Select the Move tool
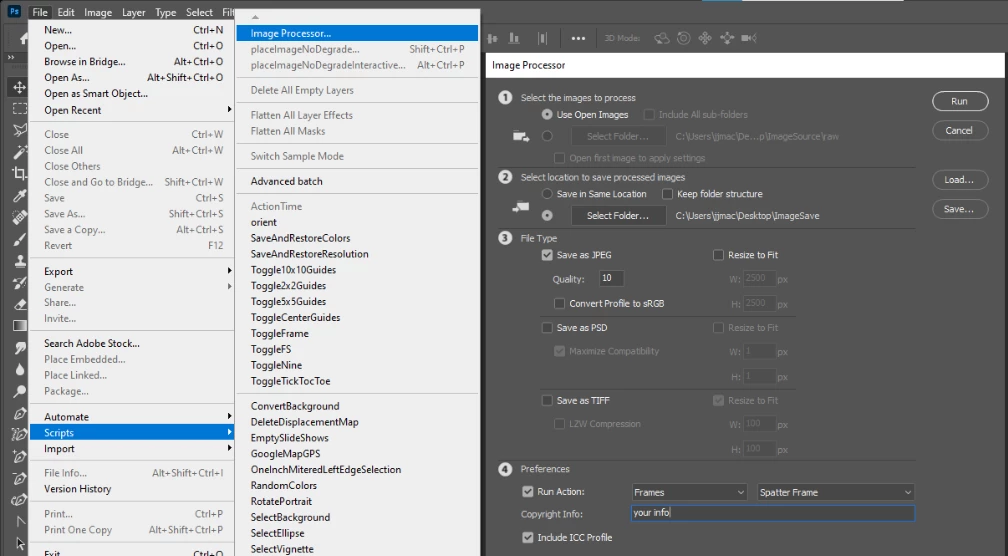The width and height of the screenshot is (1008, 556). pos(19,87)
